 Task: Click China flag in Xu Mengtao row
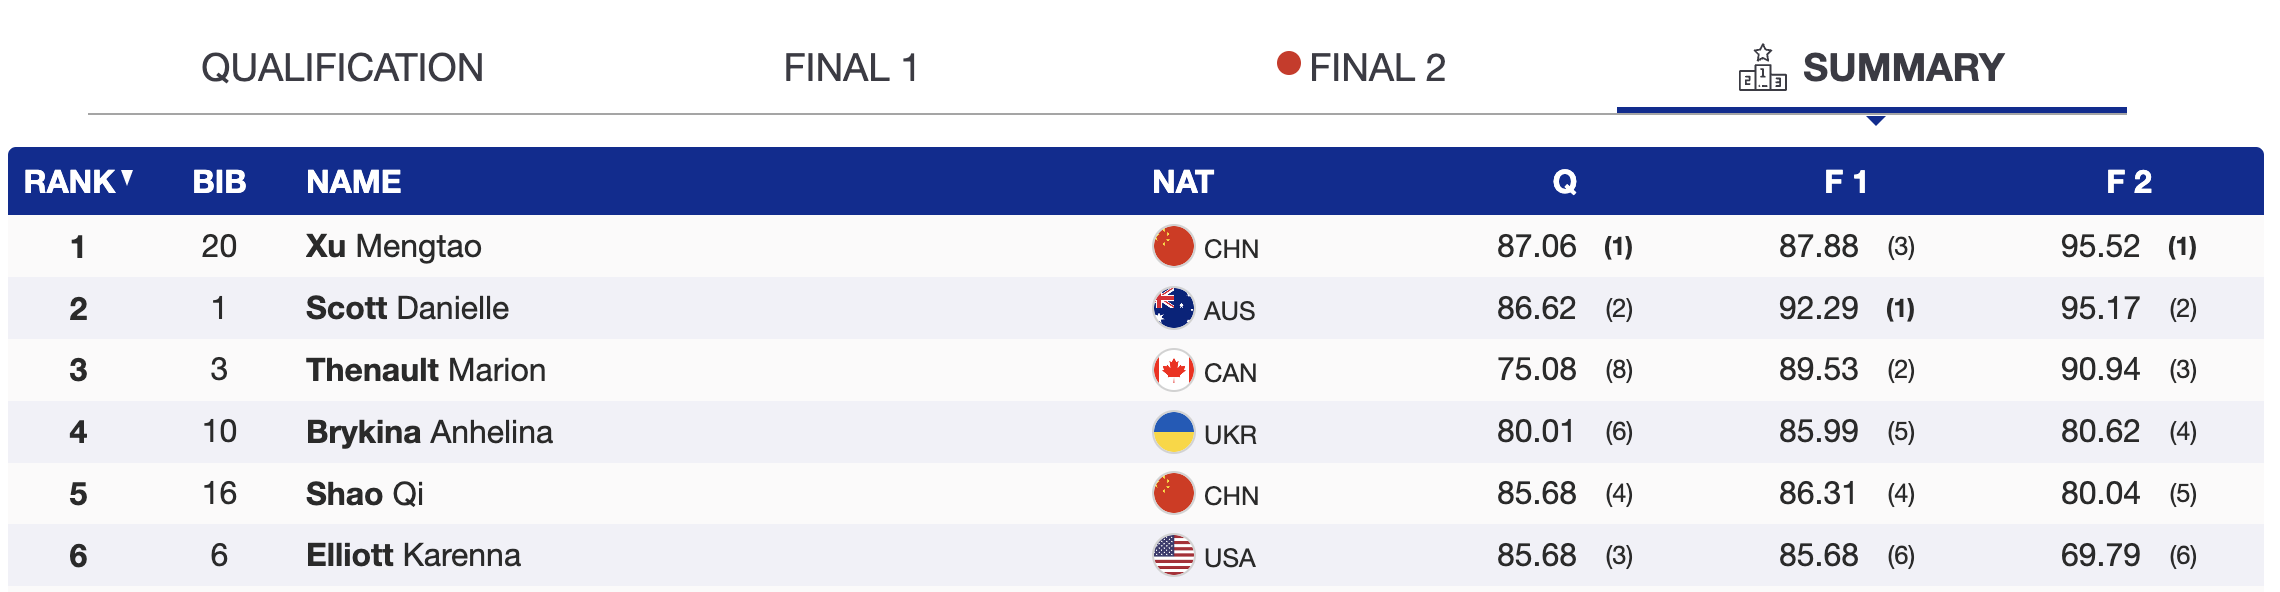coord(1173,246)
